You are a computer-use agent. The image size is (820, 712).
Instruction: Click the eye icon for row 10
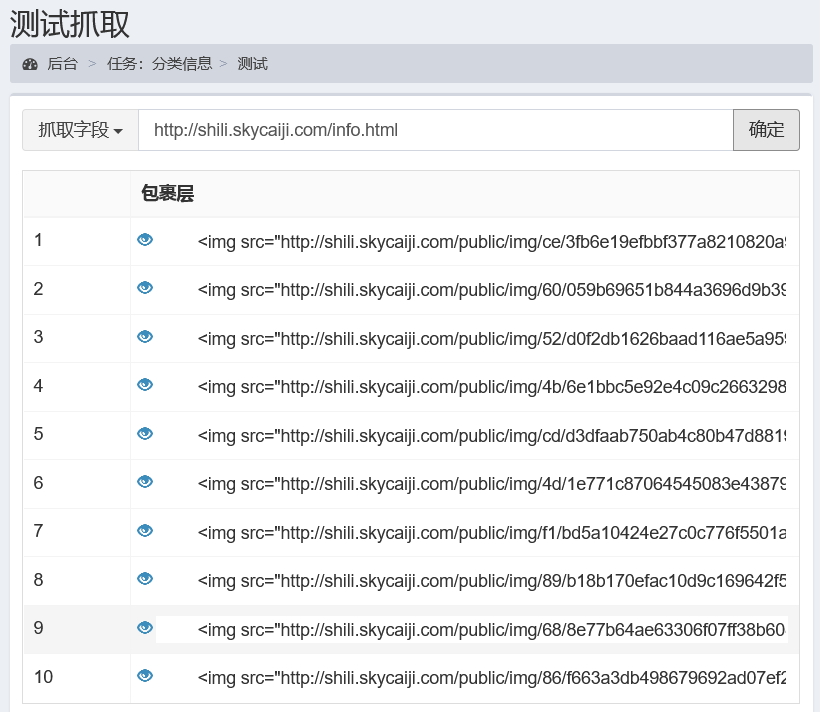pyautogui.click(x=145, y=677)
